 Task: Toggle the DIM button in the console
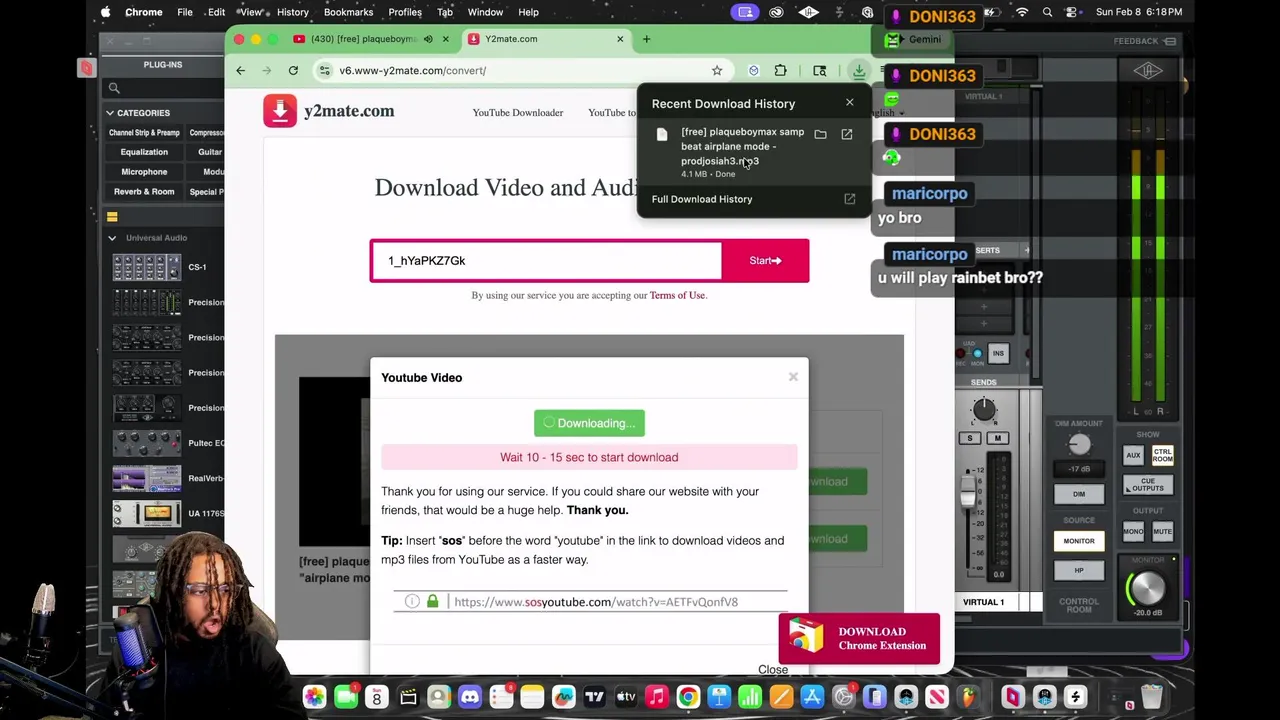click(1079, 494)
